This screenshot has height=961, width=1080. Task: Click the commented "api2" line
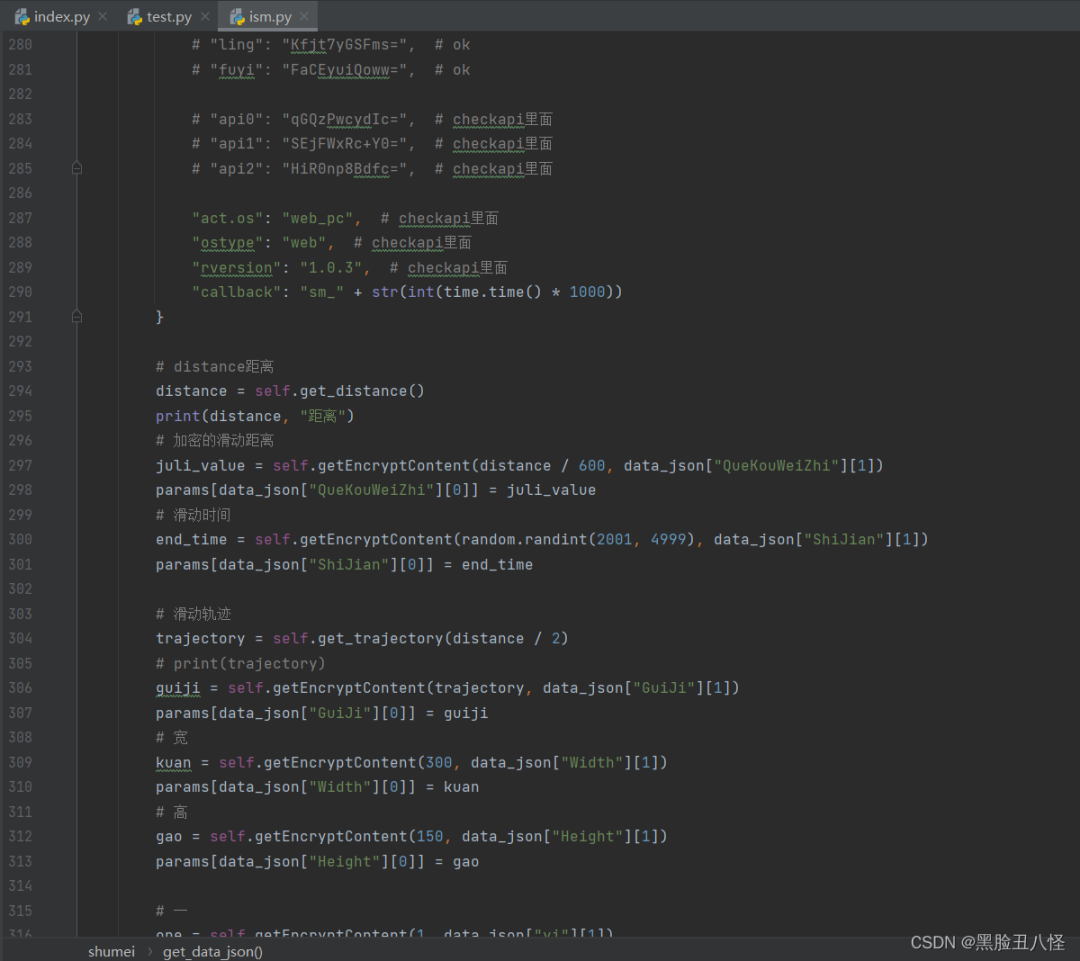[372, 169]
